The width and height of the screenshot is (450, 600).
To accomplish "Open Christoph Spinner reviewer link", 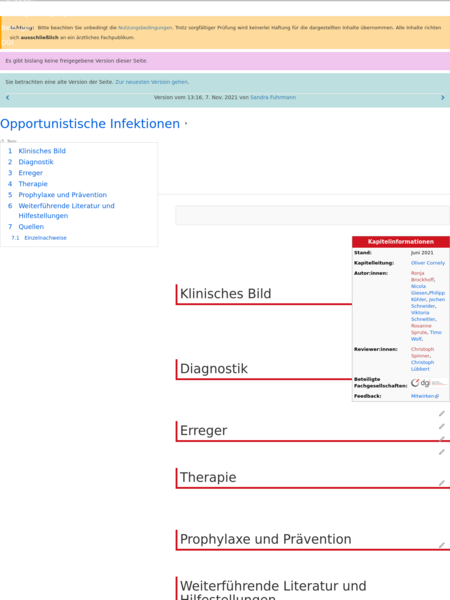I will pos(422,352).
